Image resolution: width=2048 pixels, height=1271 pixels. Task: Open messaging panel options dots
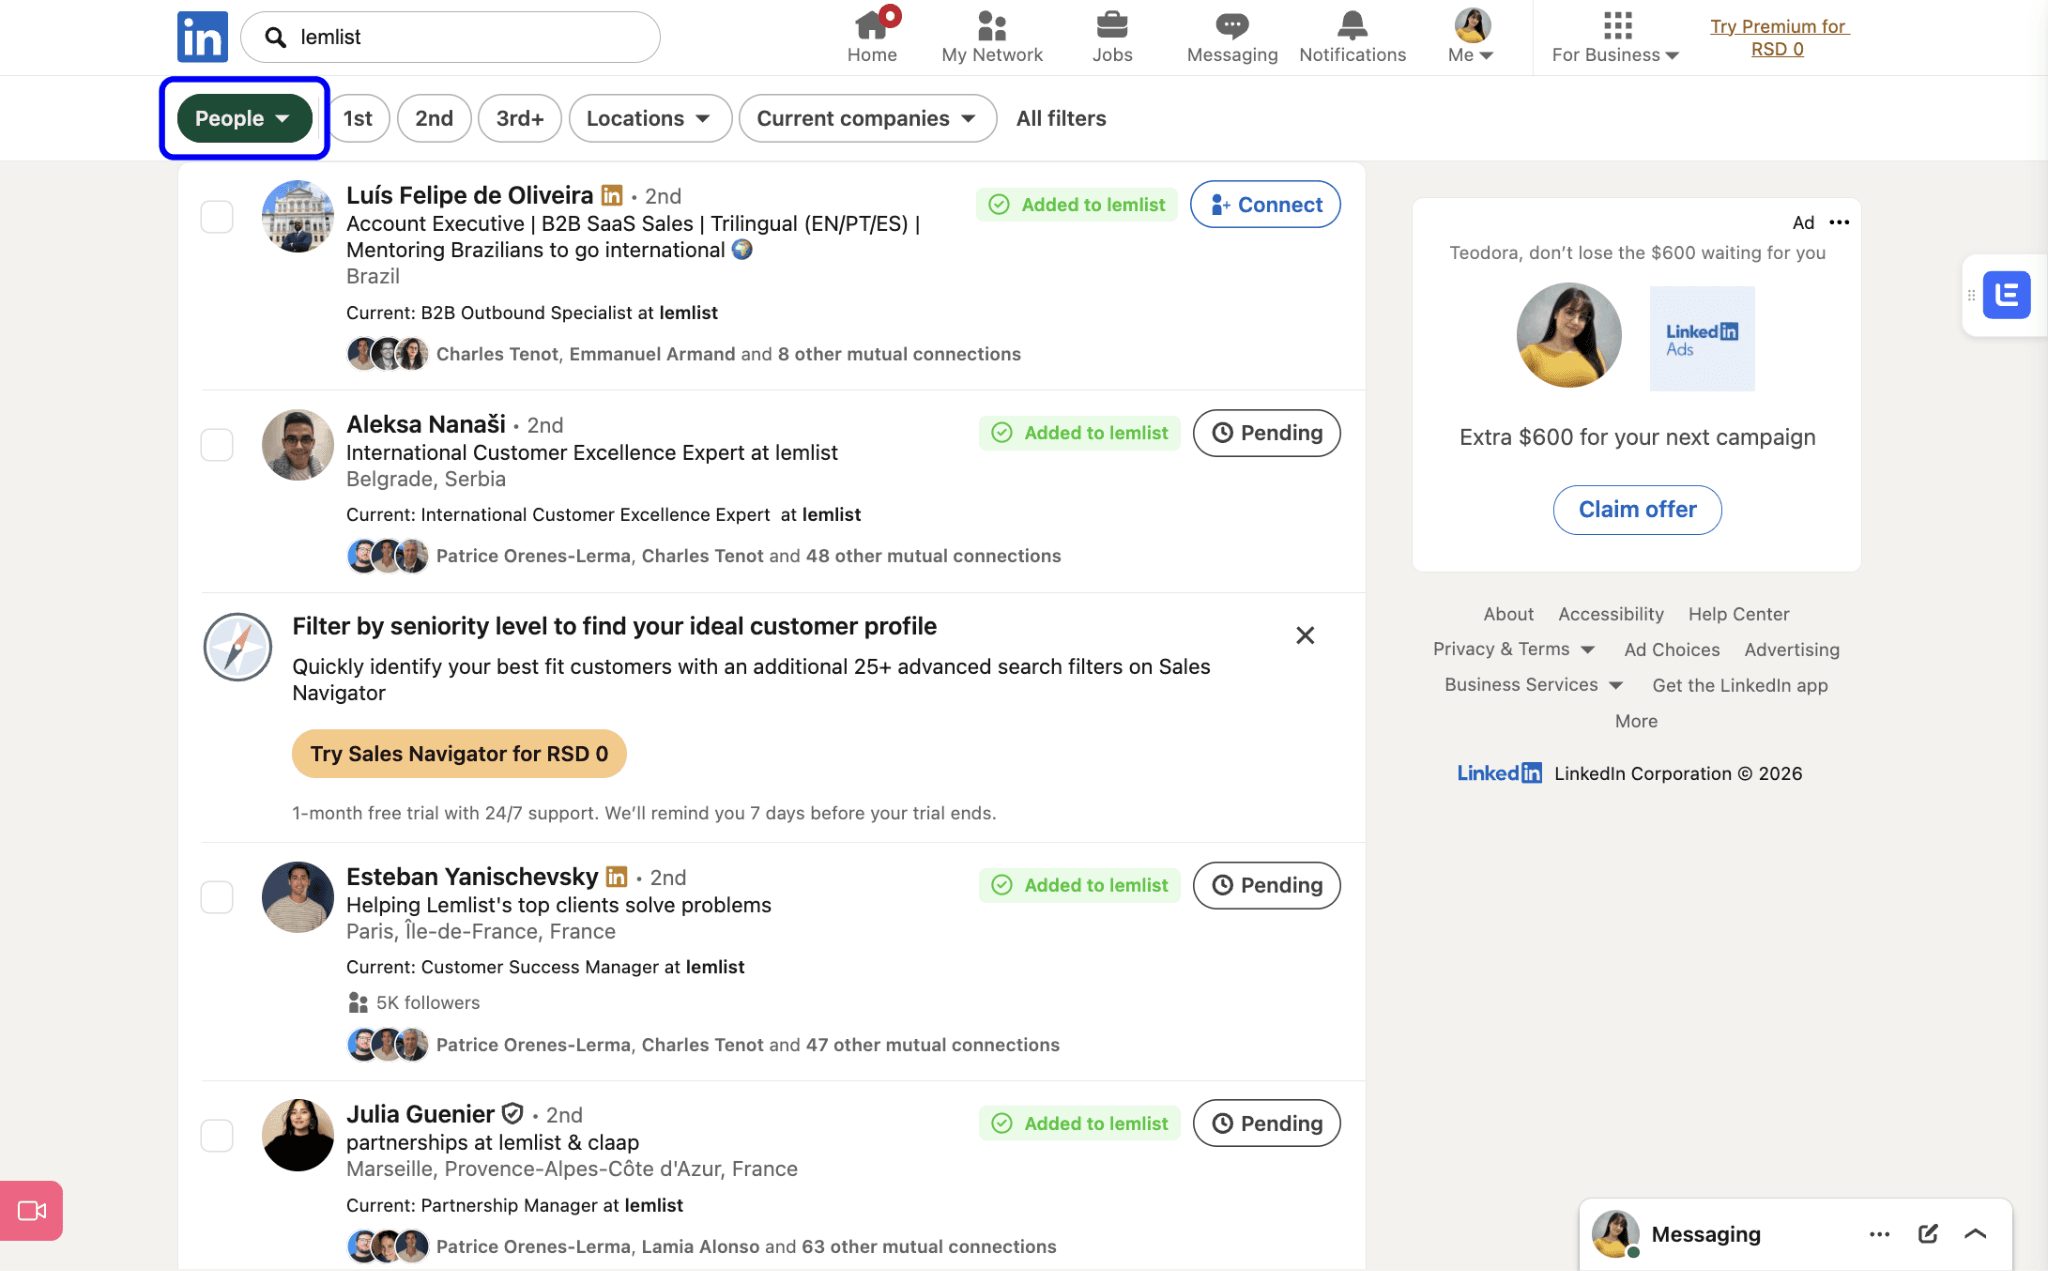click(x=1879, y=1234)
